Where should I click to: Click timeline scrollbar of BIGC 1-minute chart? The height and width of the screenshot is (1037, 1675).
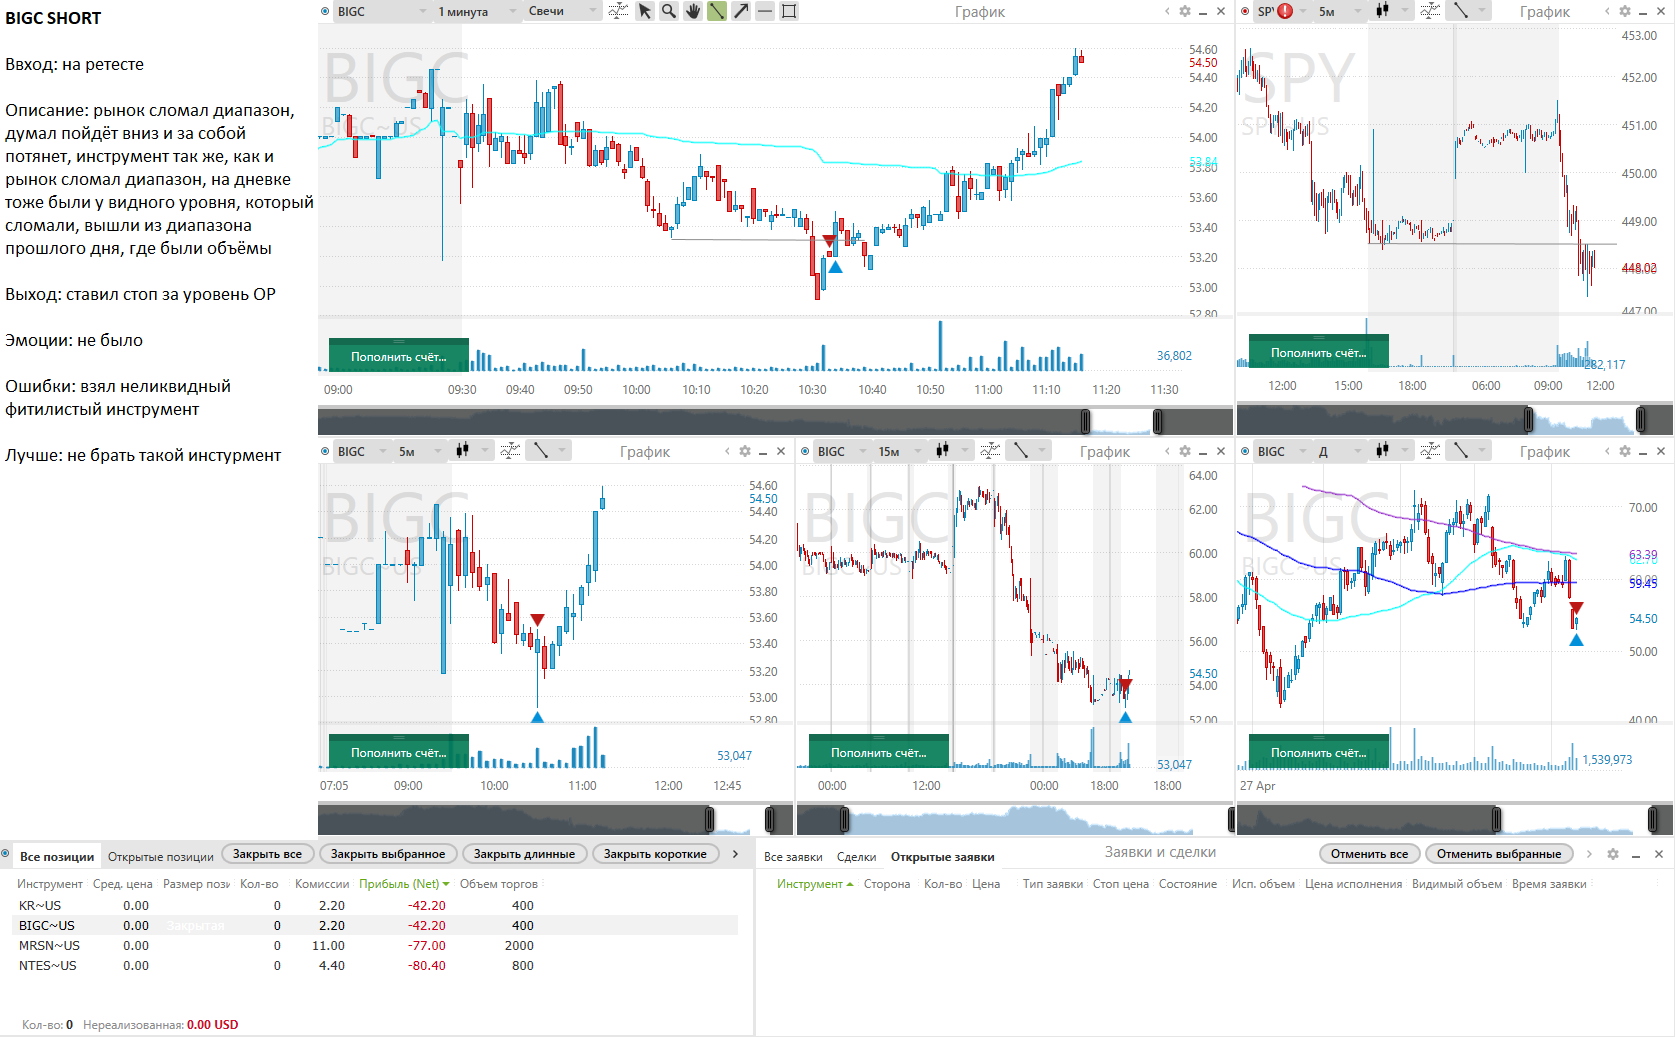click(x=775, y=421)
